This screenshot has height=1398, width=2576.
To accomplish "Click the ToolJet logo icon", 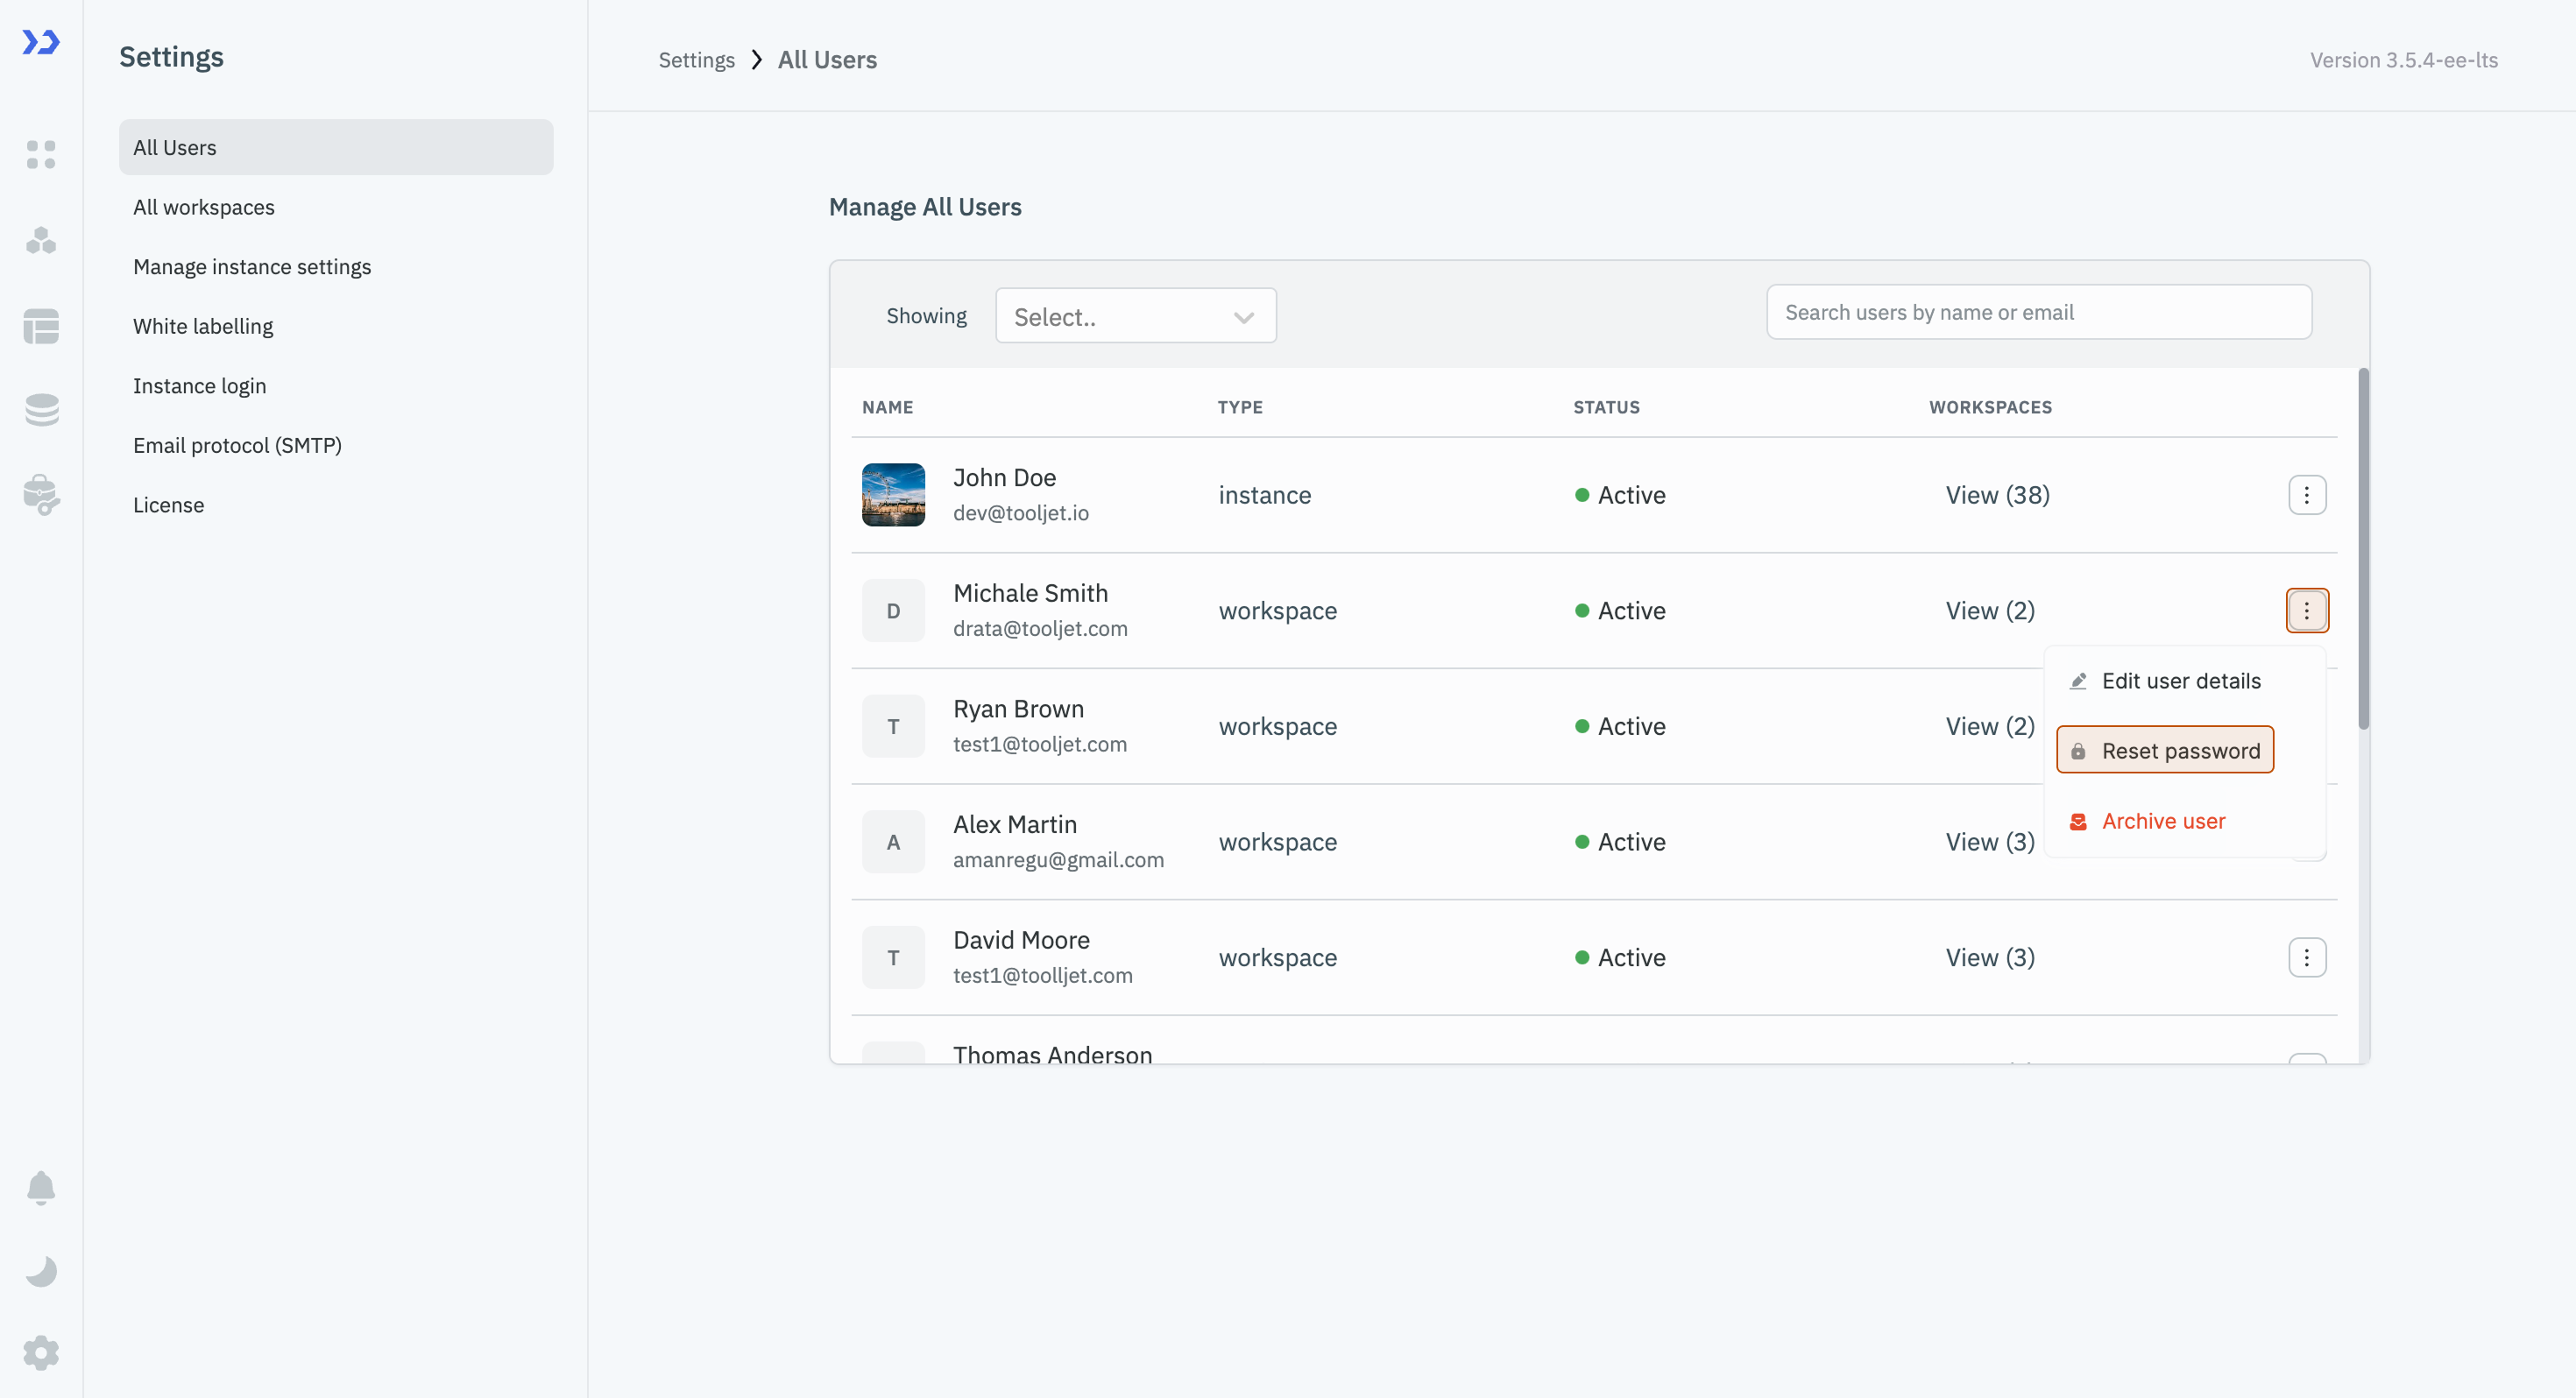I will point(41,42).
